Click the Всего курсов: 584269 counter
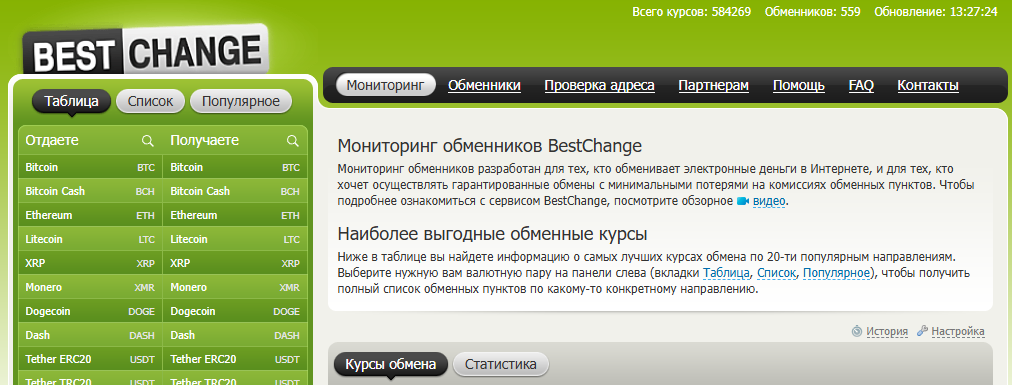This screenshot has width=1012, height=385. 691,12
